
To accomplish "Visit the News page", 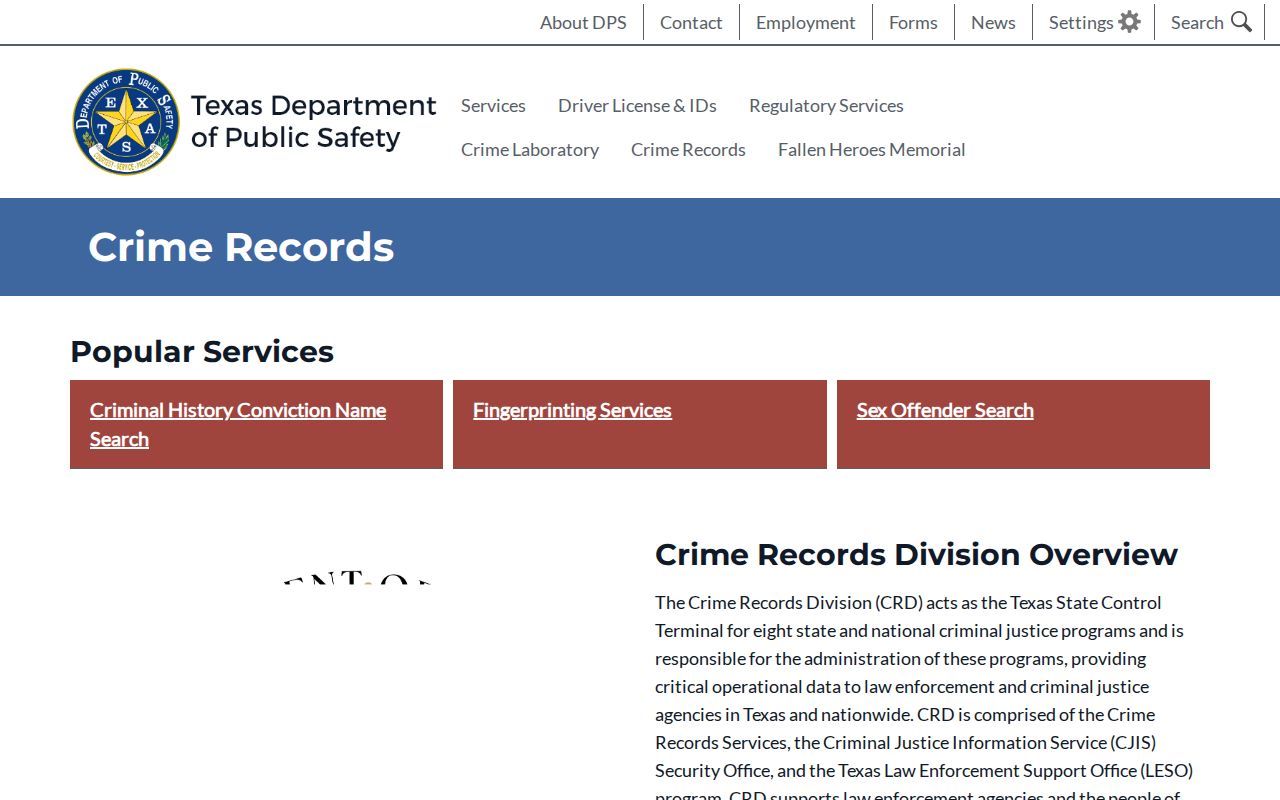I will click(993, 22).
